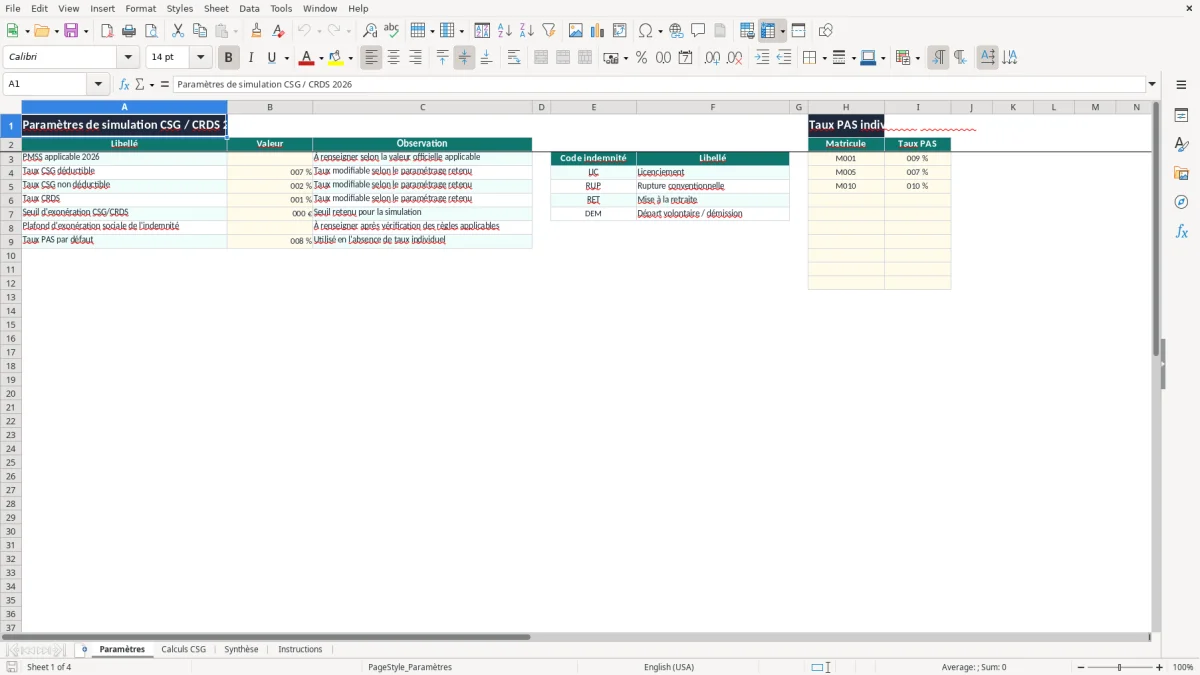The width and height of the screenshot is (1200, 675).
Task: Toggle wrap text in cell
Action: [514, 58]
